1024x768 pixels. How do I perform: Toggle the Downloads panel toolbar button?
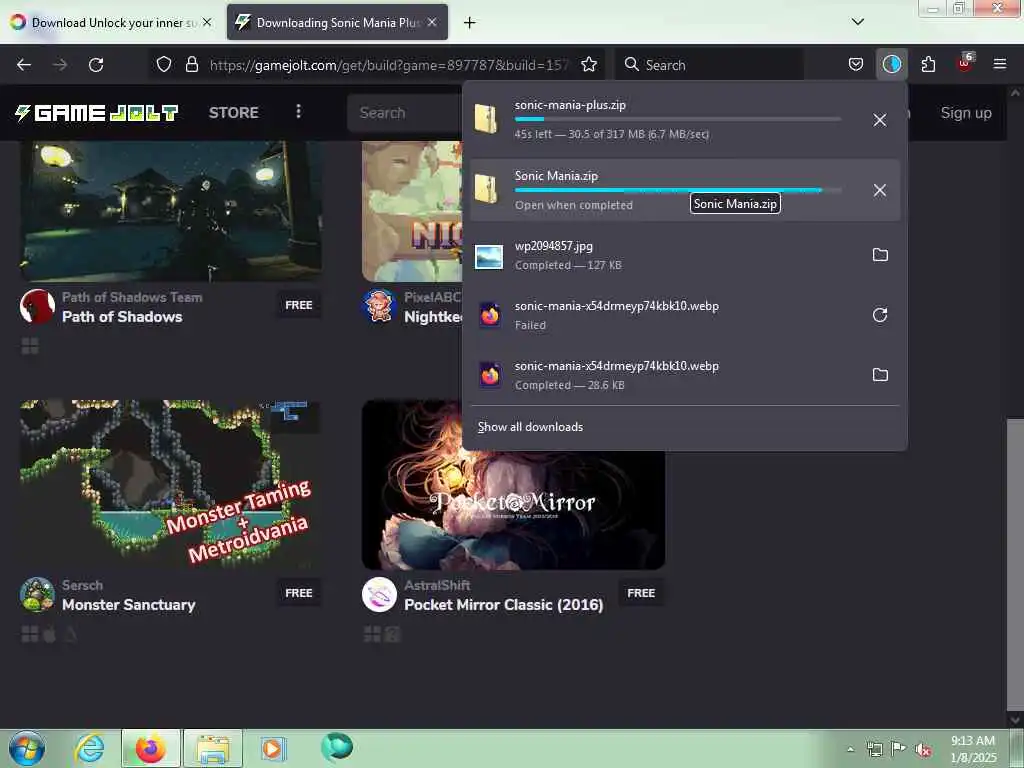click(891, 65)
